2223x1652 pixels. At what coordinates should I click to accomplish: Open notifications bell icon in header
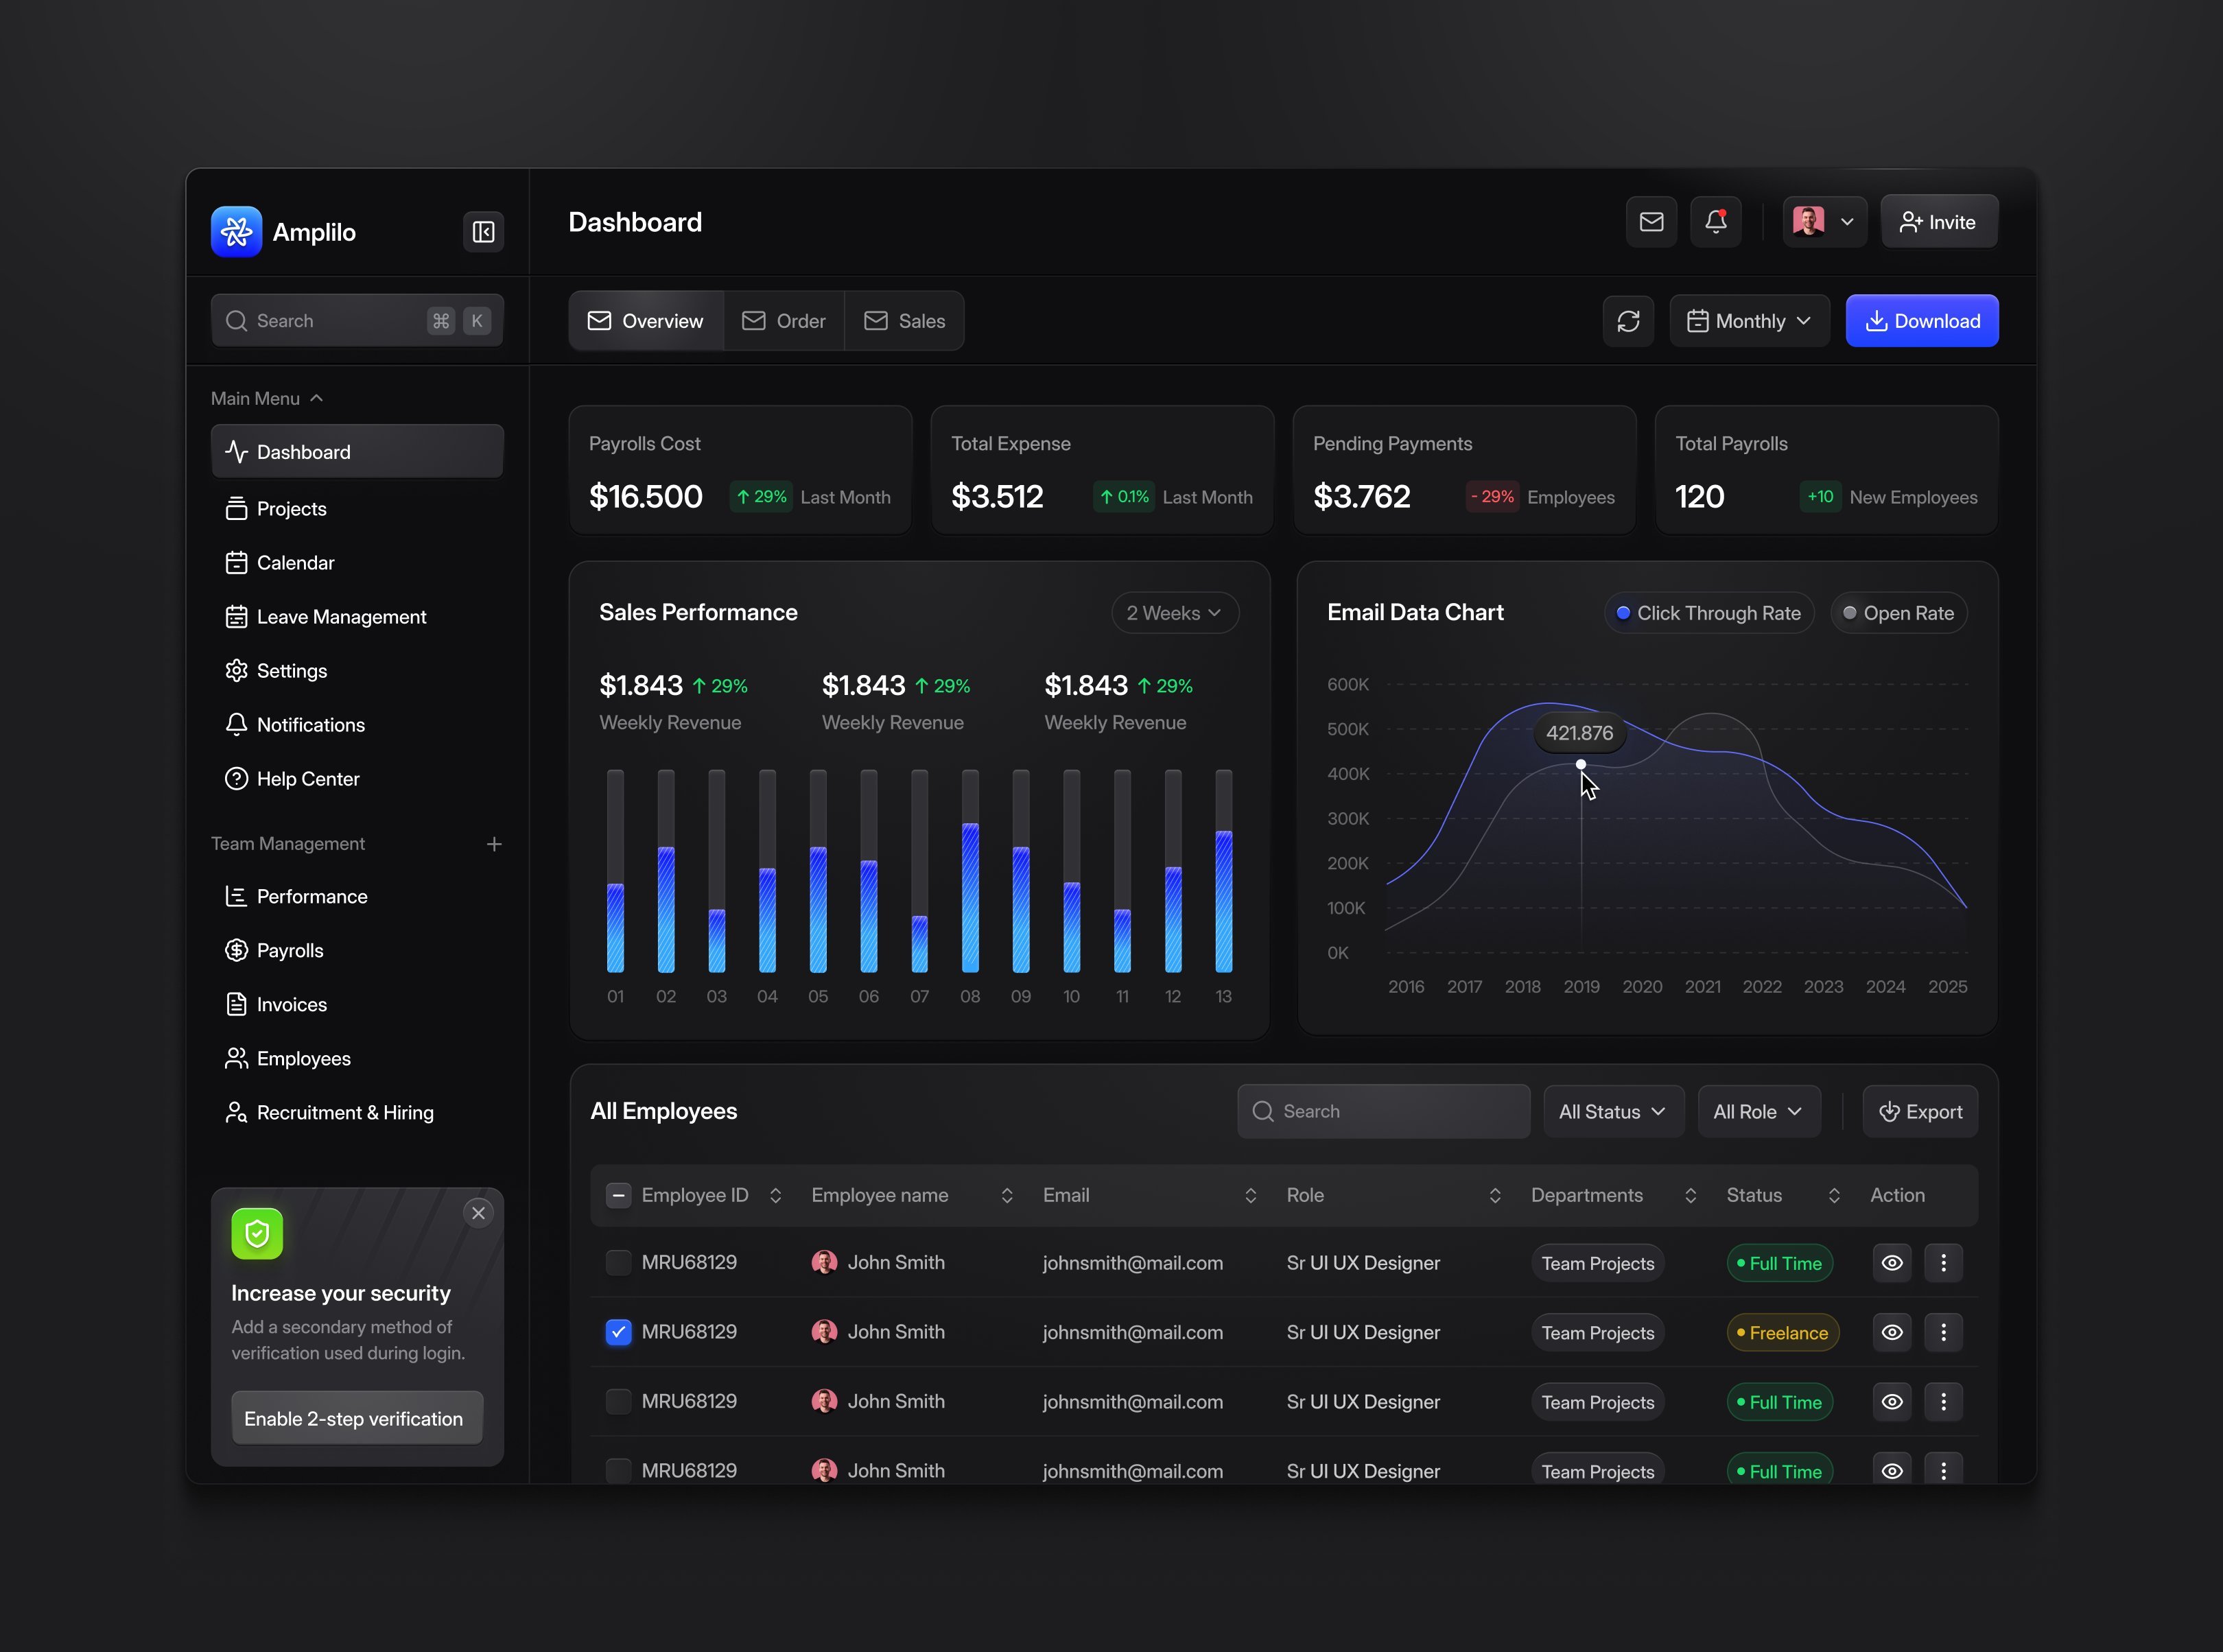coord(1715,221)
